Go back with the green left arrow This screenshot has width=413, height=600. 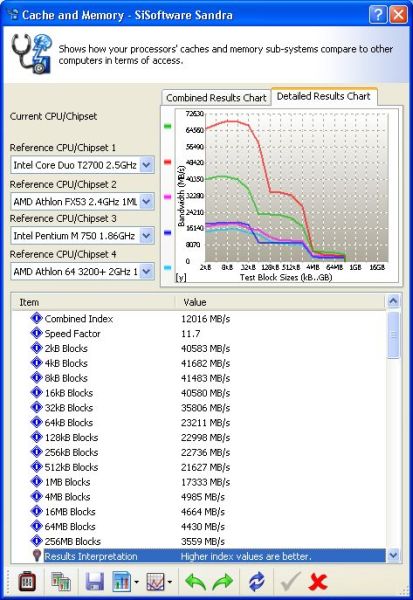(x=196, y=582)
